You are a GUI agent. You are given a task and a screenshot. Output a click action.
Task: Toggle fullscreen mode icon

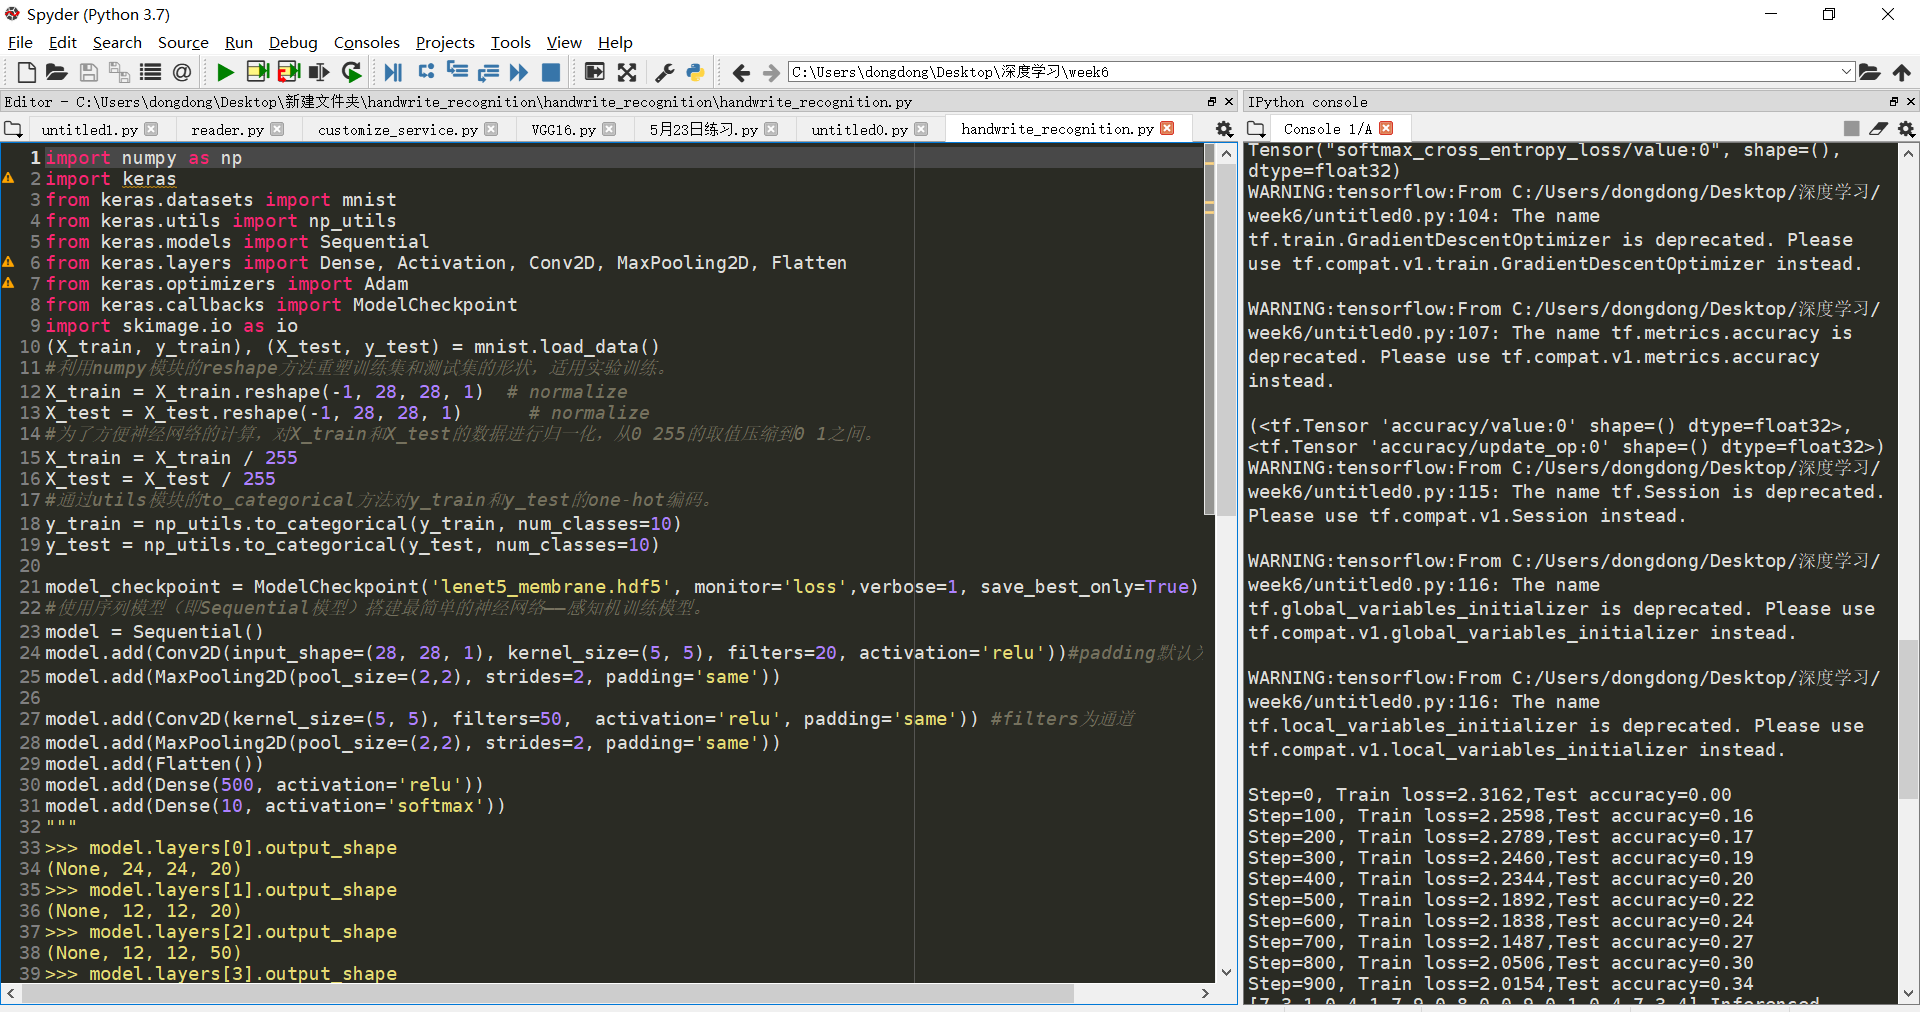627,72
